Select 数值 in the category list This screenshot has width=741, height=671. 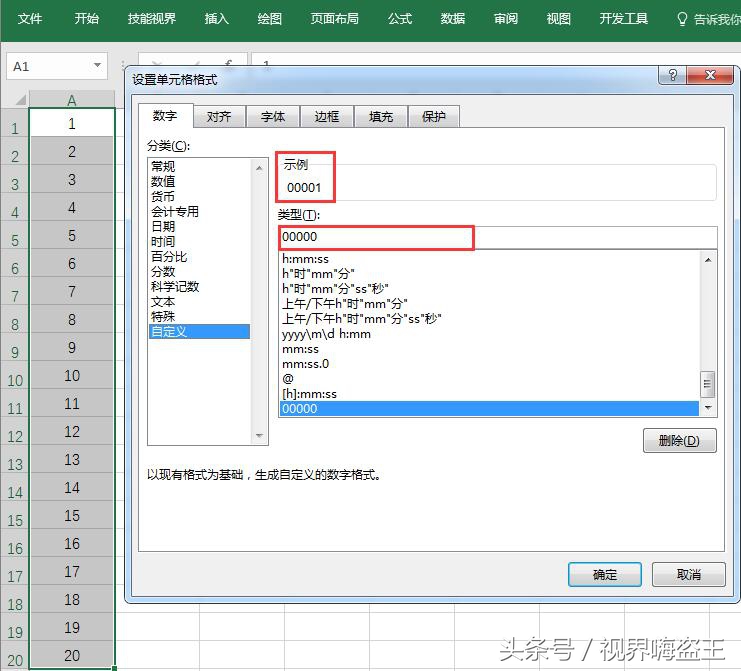(x=199, y=181)
